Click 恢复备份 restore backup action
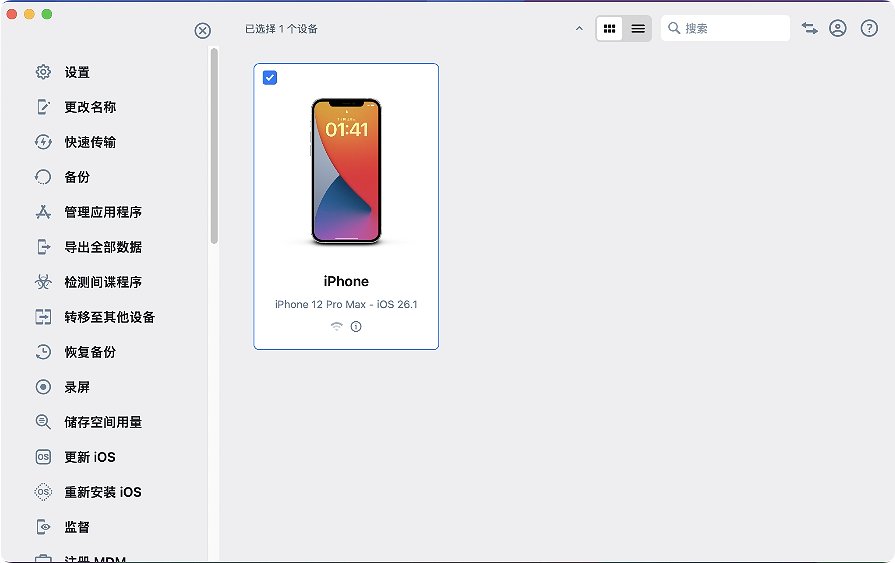895x563 pixels. coord(90,352)
